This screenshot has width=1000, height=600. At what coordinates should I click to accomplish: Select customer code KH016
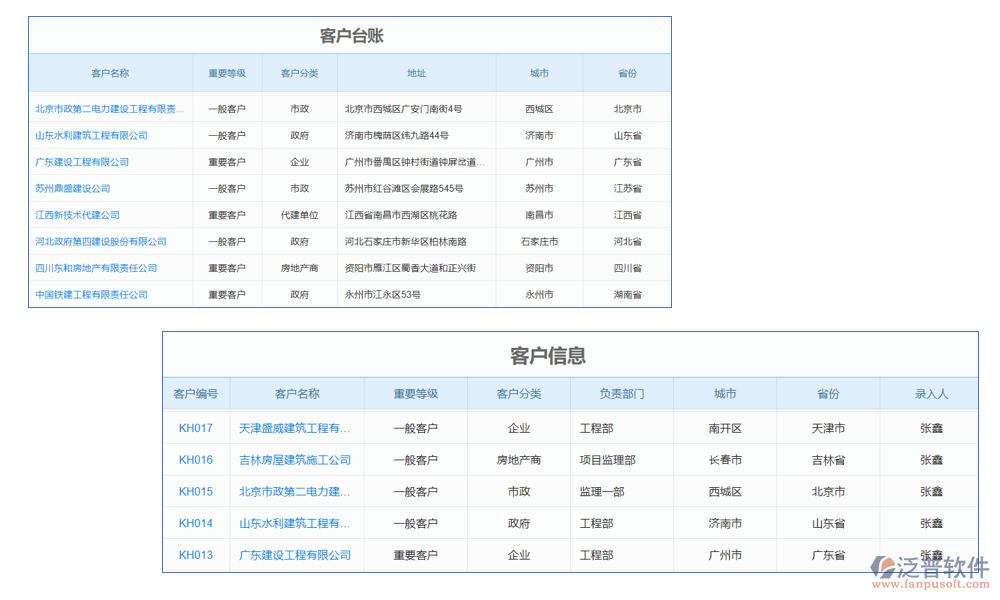coord(196,459)
